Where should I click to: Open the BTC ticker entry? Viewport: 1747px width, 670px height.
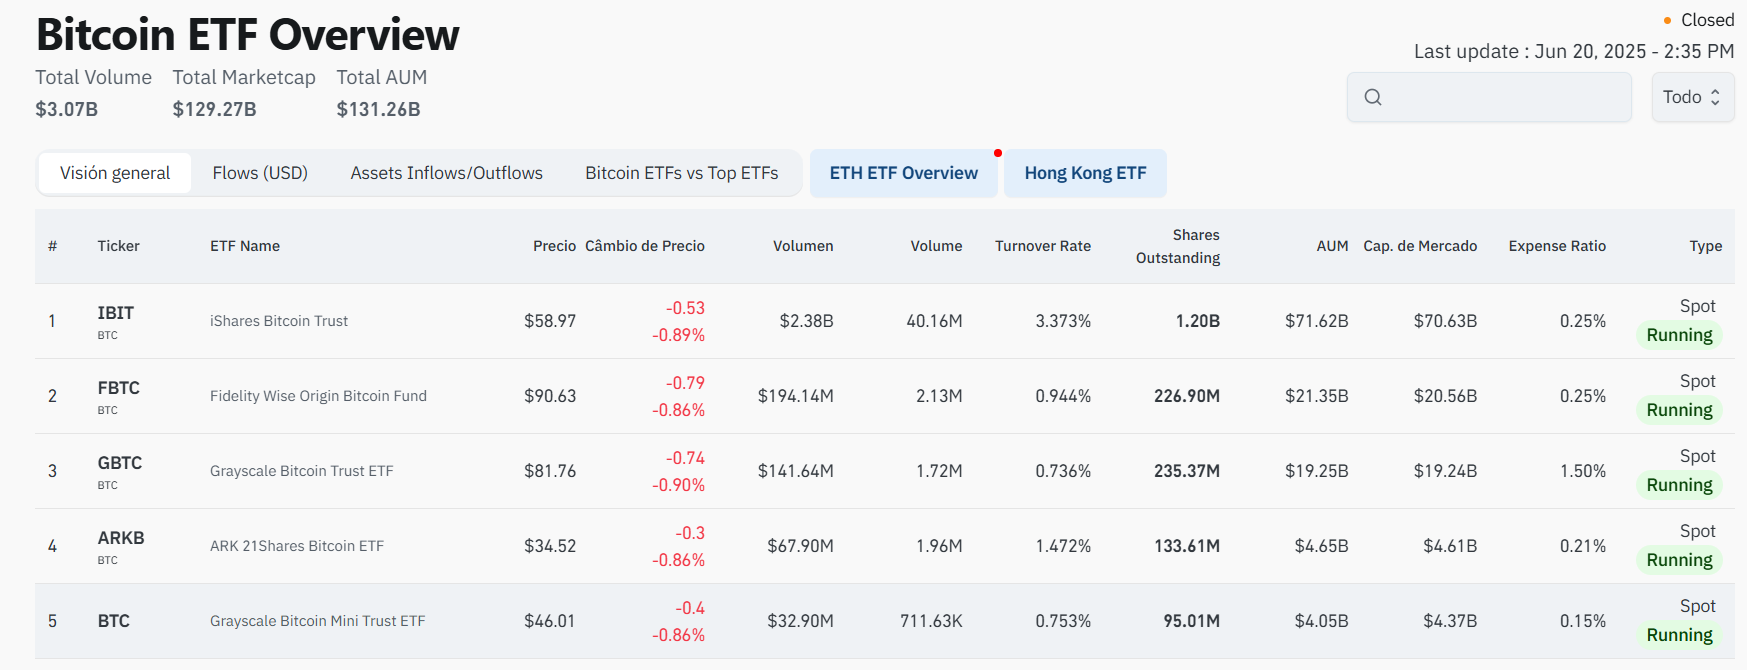click(113, 621)
